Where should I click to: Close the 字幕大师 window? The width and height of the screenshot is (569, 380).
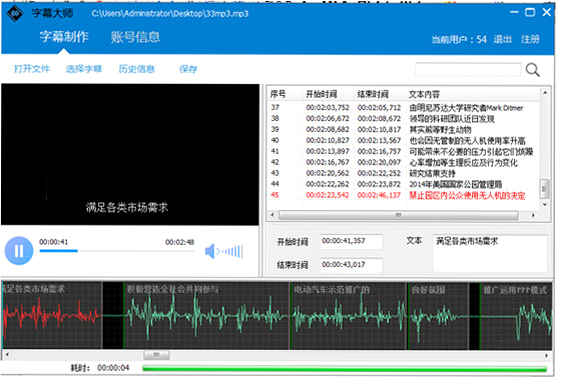[x=547, y=12]
